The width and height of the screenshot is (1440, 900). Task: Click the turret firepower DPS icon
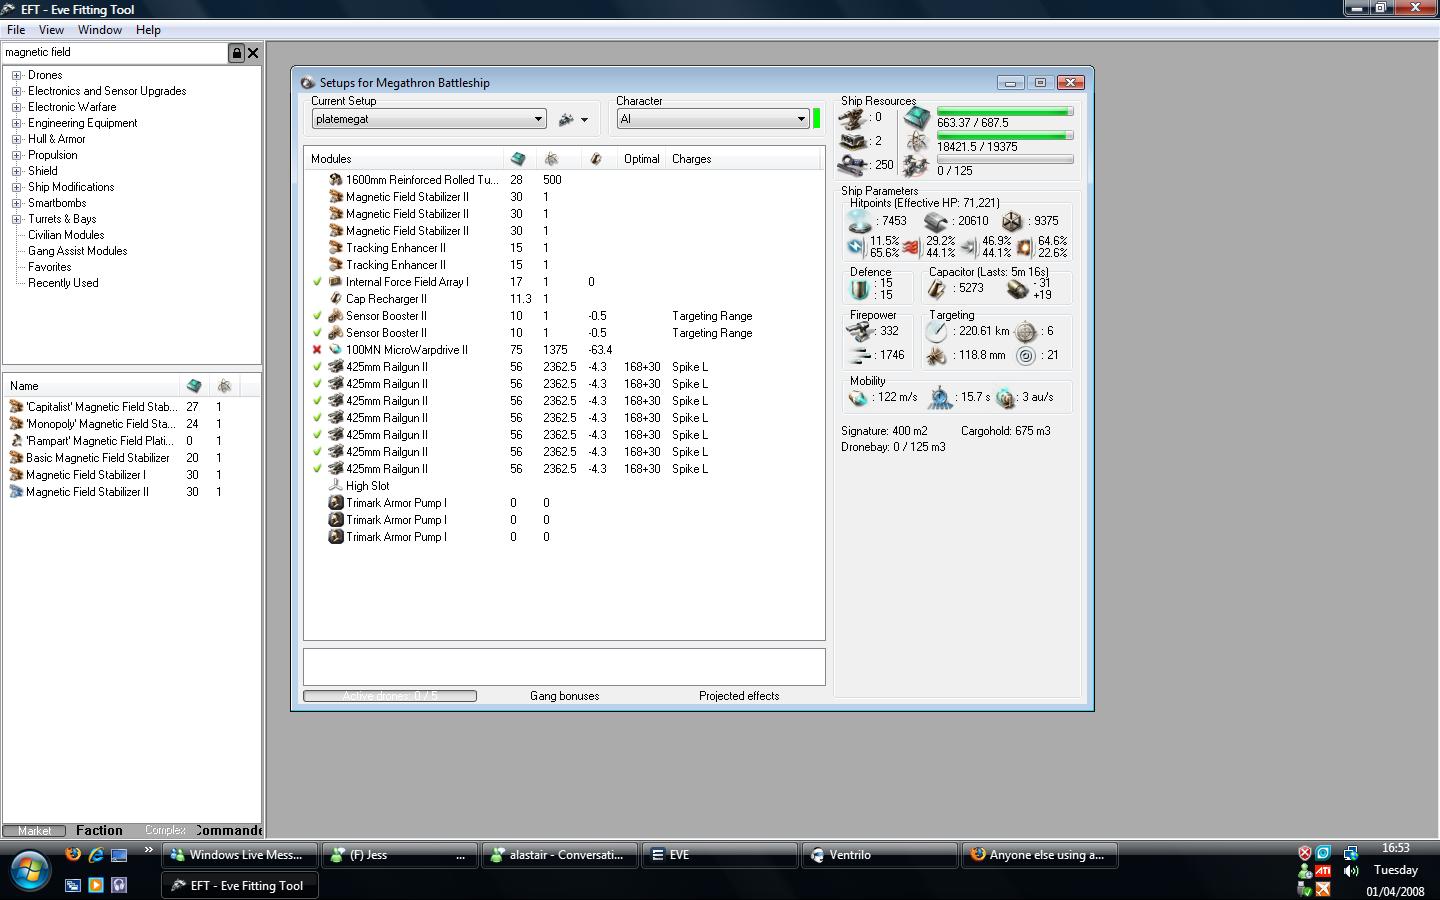tap(857, 332)
